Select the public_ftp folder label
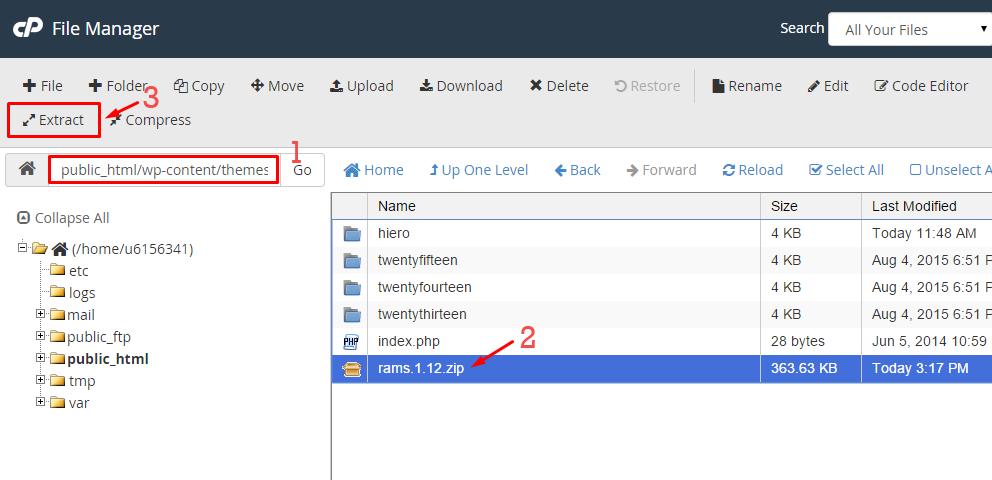The image size is (992, 480). click(x=99, y=337)
